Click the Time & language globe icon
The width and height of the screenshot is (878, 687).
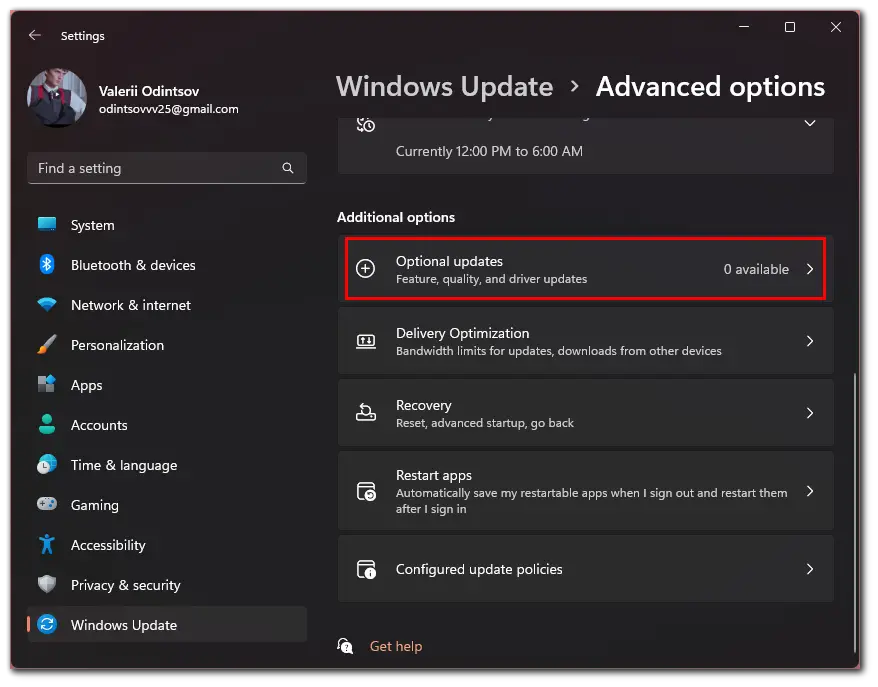coord(47,464)
